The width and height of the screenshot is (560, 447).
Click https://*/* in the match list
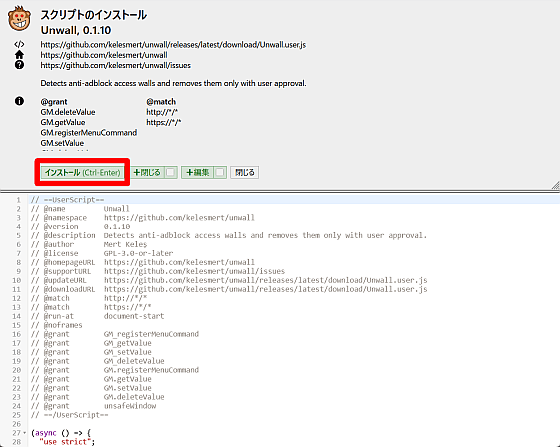tap(164, 122)
